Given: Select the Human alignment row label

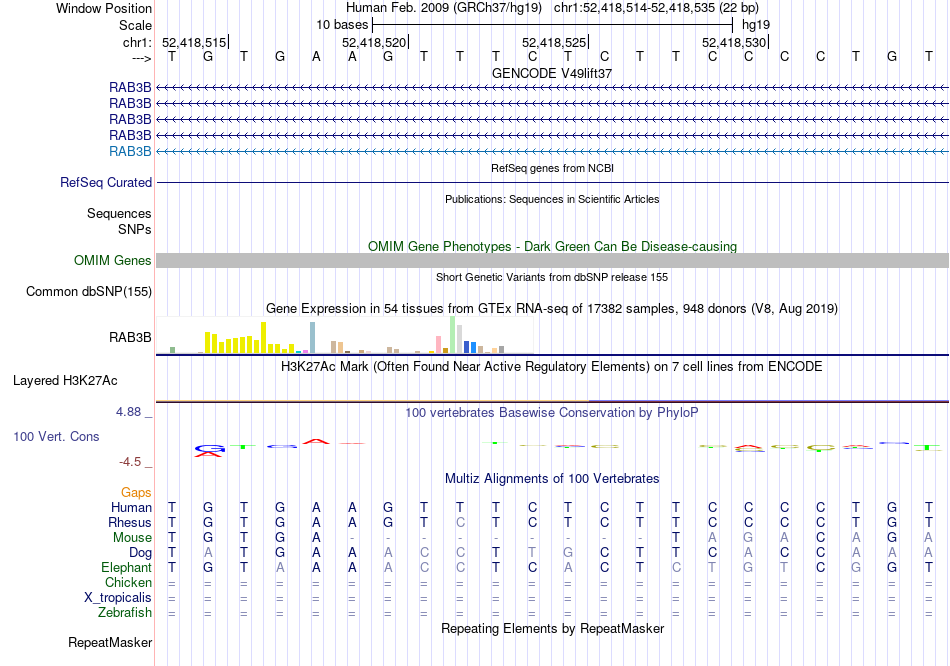Looking at the screenshot, I should tap(131, 508).
